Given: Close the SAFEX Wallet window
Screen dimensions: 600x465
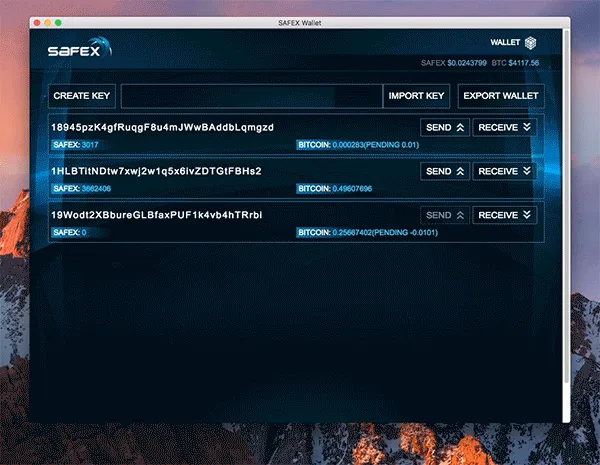Looking at the screenshot, I should 37,23.
